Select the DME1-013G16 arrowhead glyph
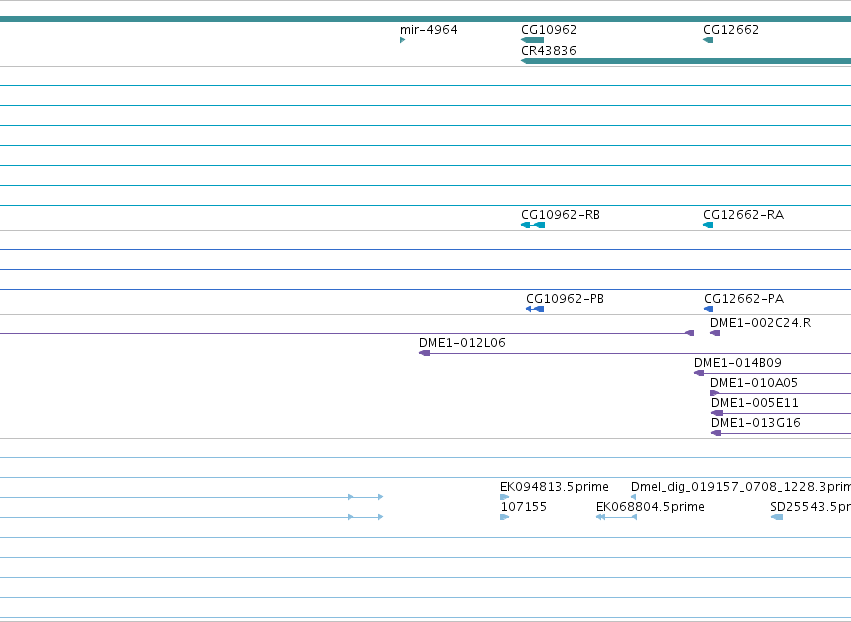The image size is (851, 622). (716, 434)
